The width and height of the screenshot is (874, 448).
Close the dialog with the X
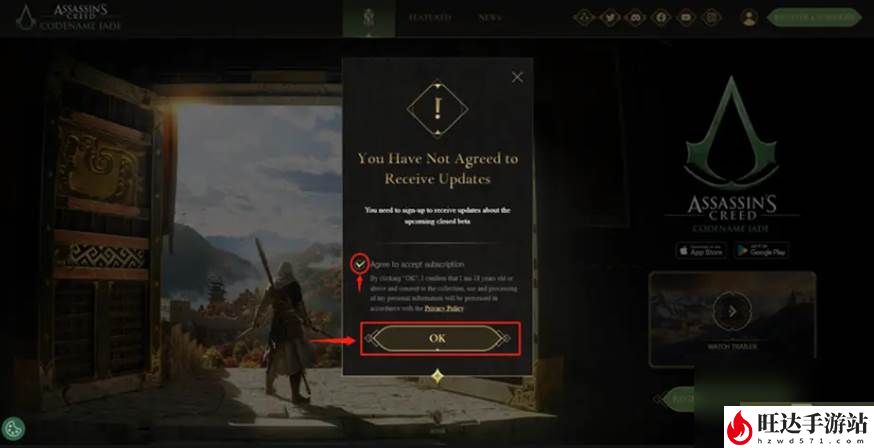517,77
